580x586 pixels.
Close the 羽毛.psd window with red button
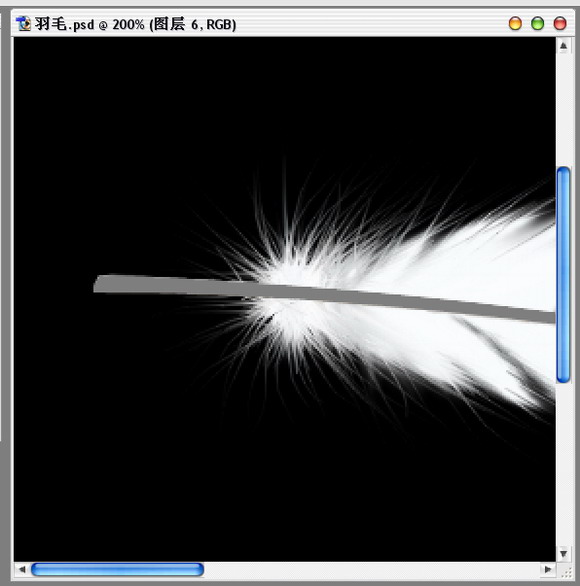pos(560,24)
